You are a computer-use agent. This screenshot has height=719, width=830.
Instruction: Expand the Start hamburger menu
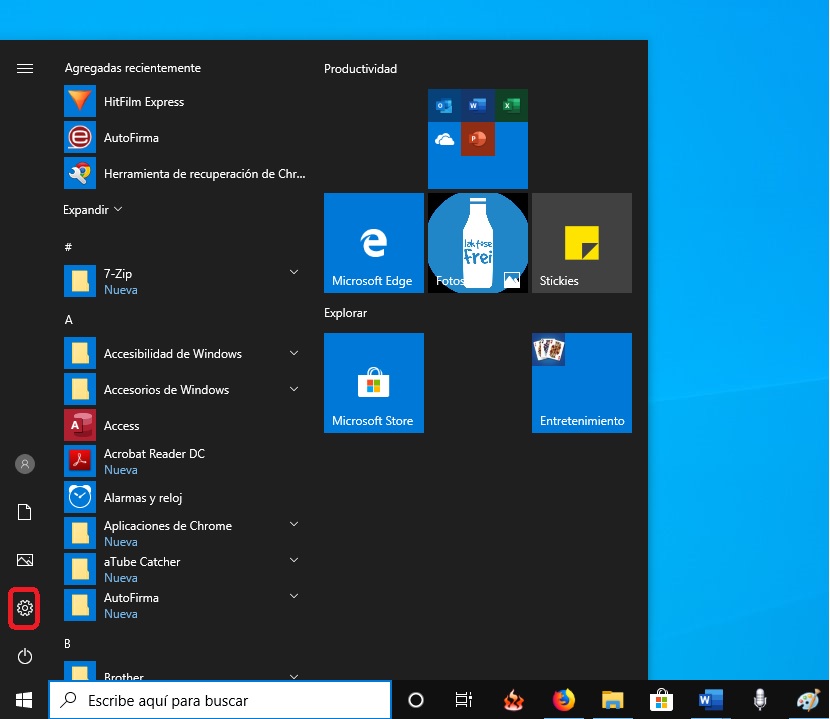click(25, 68)
